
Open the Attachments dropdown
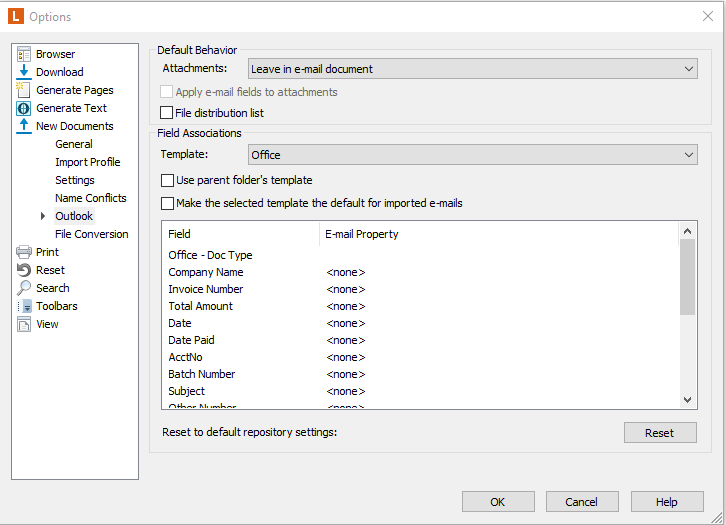click(472, 69)
